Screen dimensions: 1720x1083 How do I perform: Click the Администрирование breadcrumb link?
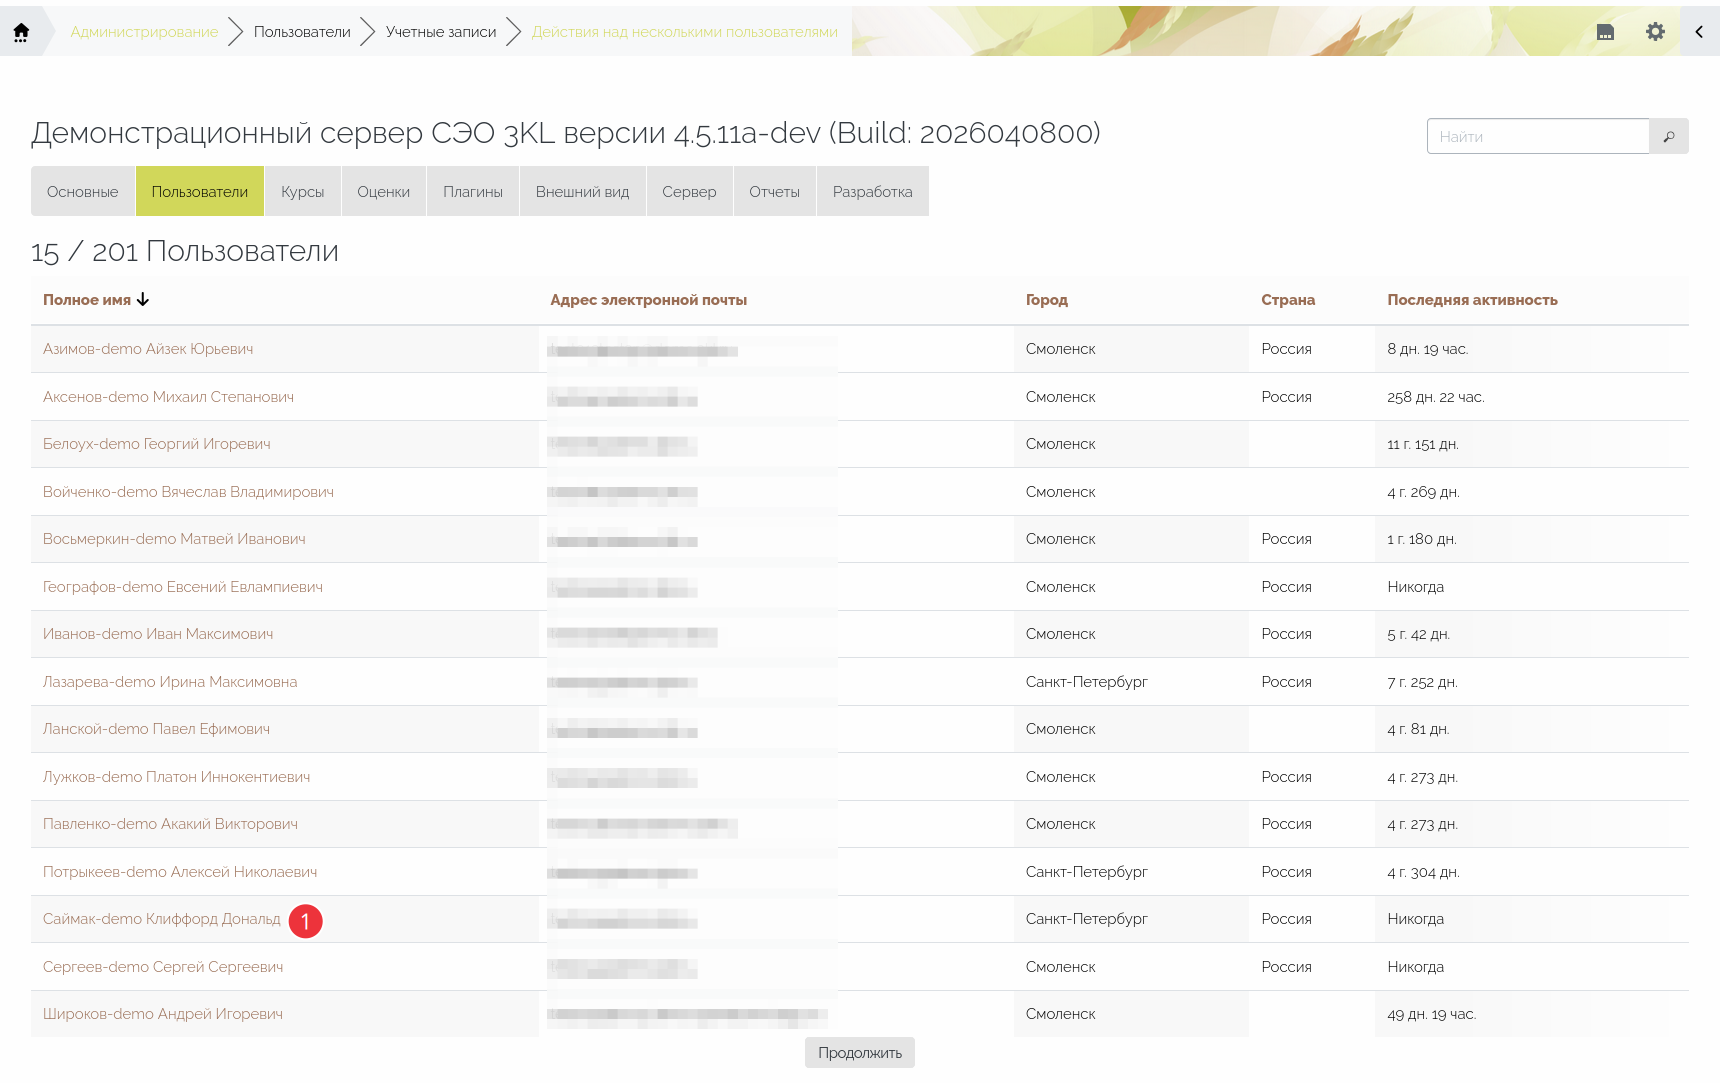(144, 32)
